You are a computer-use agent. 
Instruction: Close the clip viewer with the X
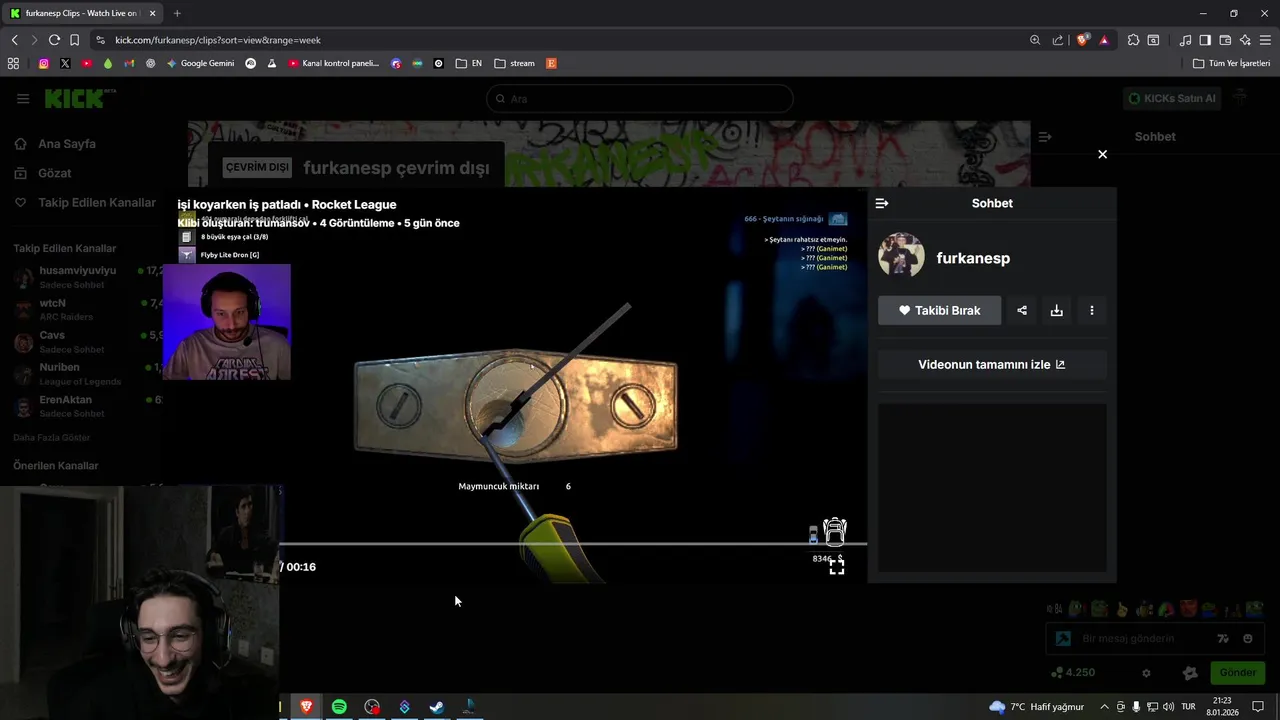pyautogui.click(x=1102, y=154)
